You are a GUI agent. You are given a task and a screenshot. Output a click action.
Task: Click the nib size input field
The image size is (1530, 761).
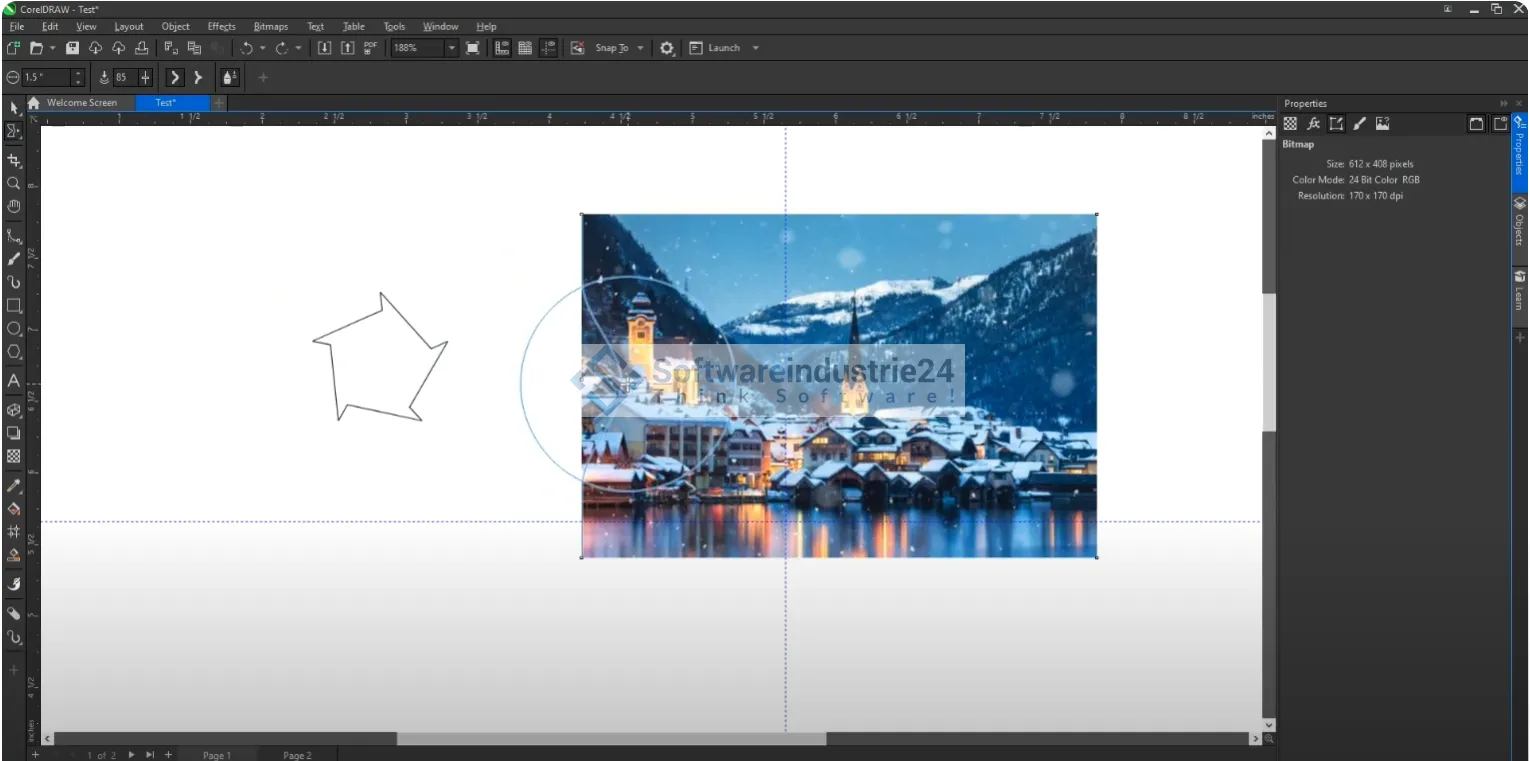click(x=46, y=77)
